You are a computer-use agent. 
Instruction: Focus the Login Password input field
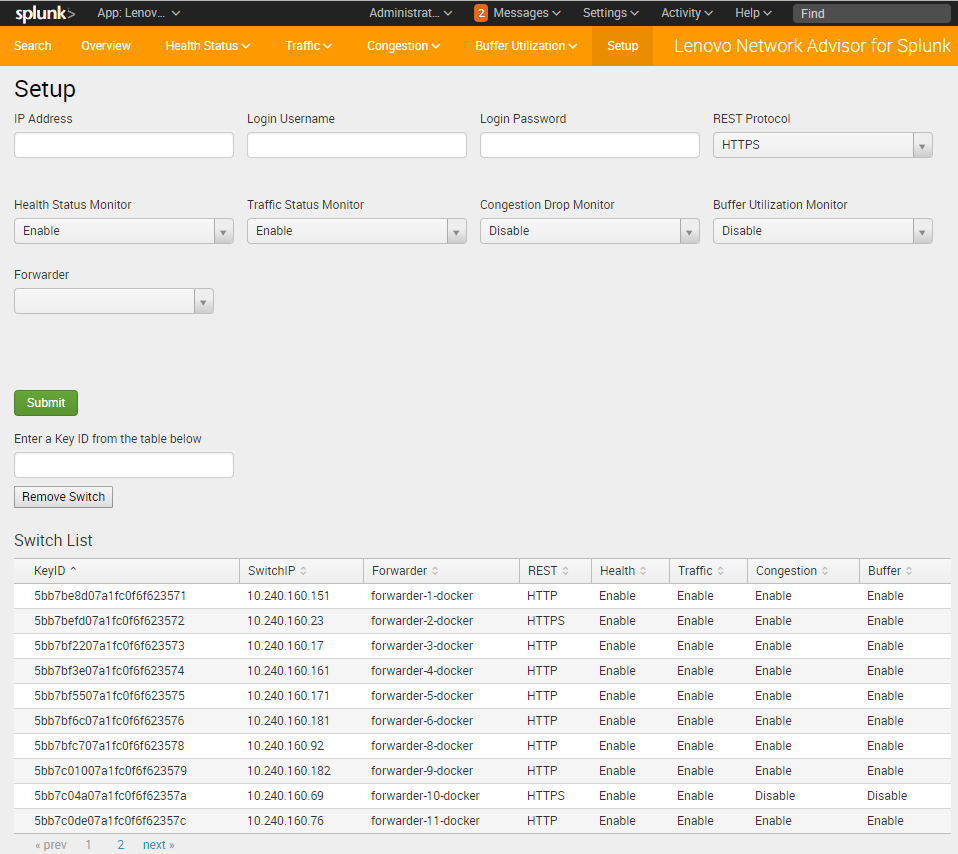point(590,145)
